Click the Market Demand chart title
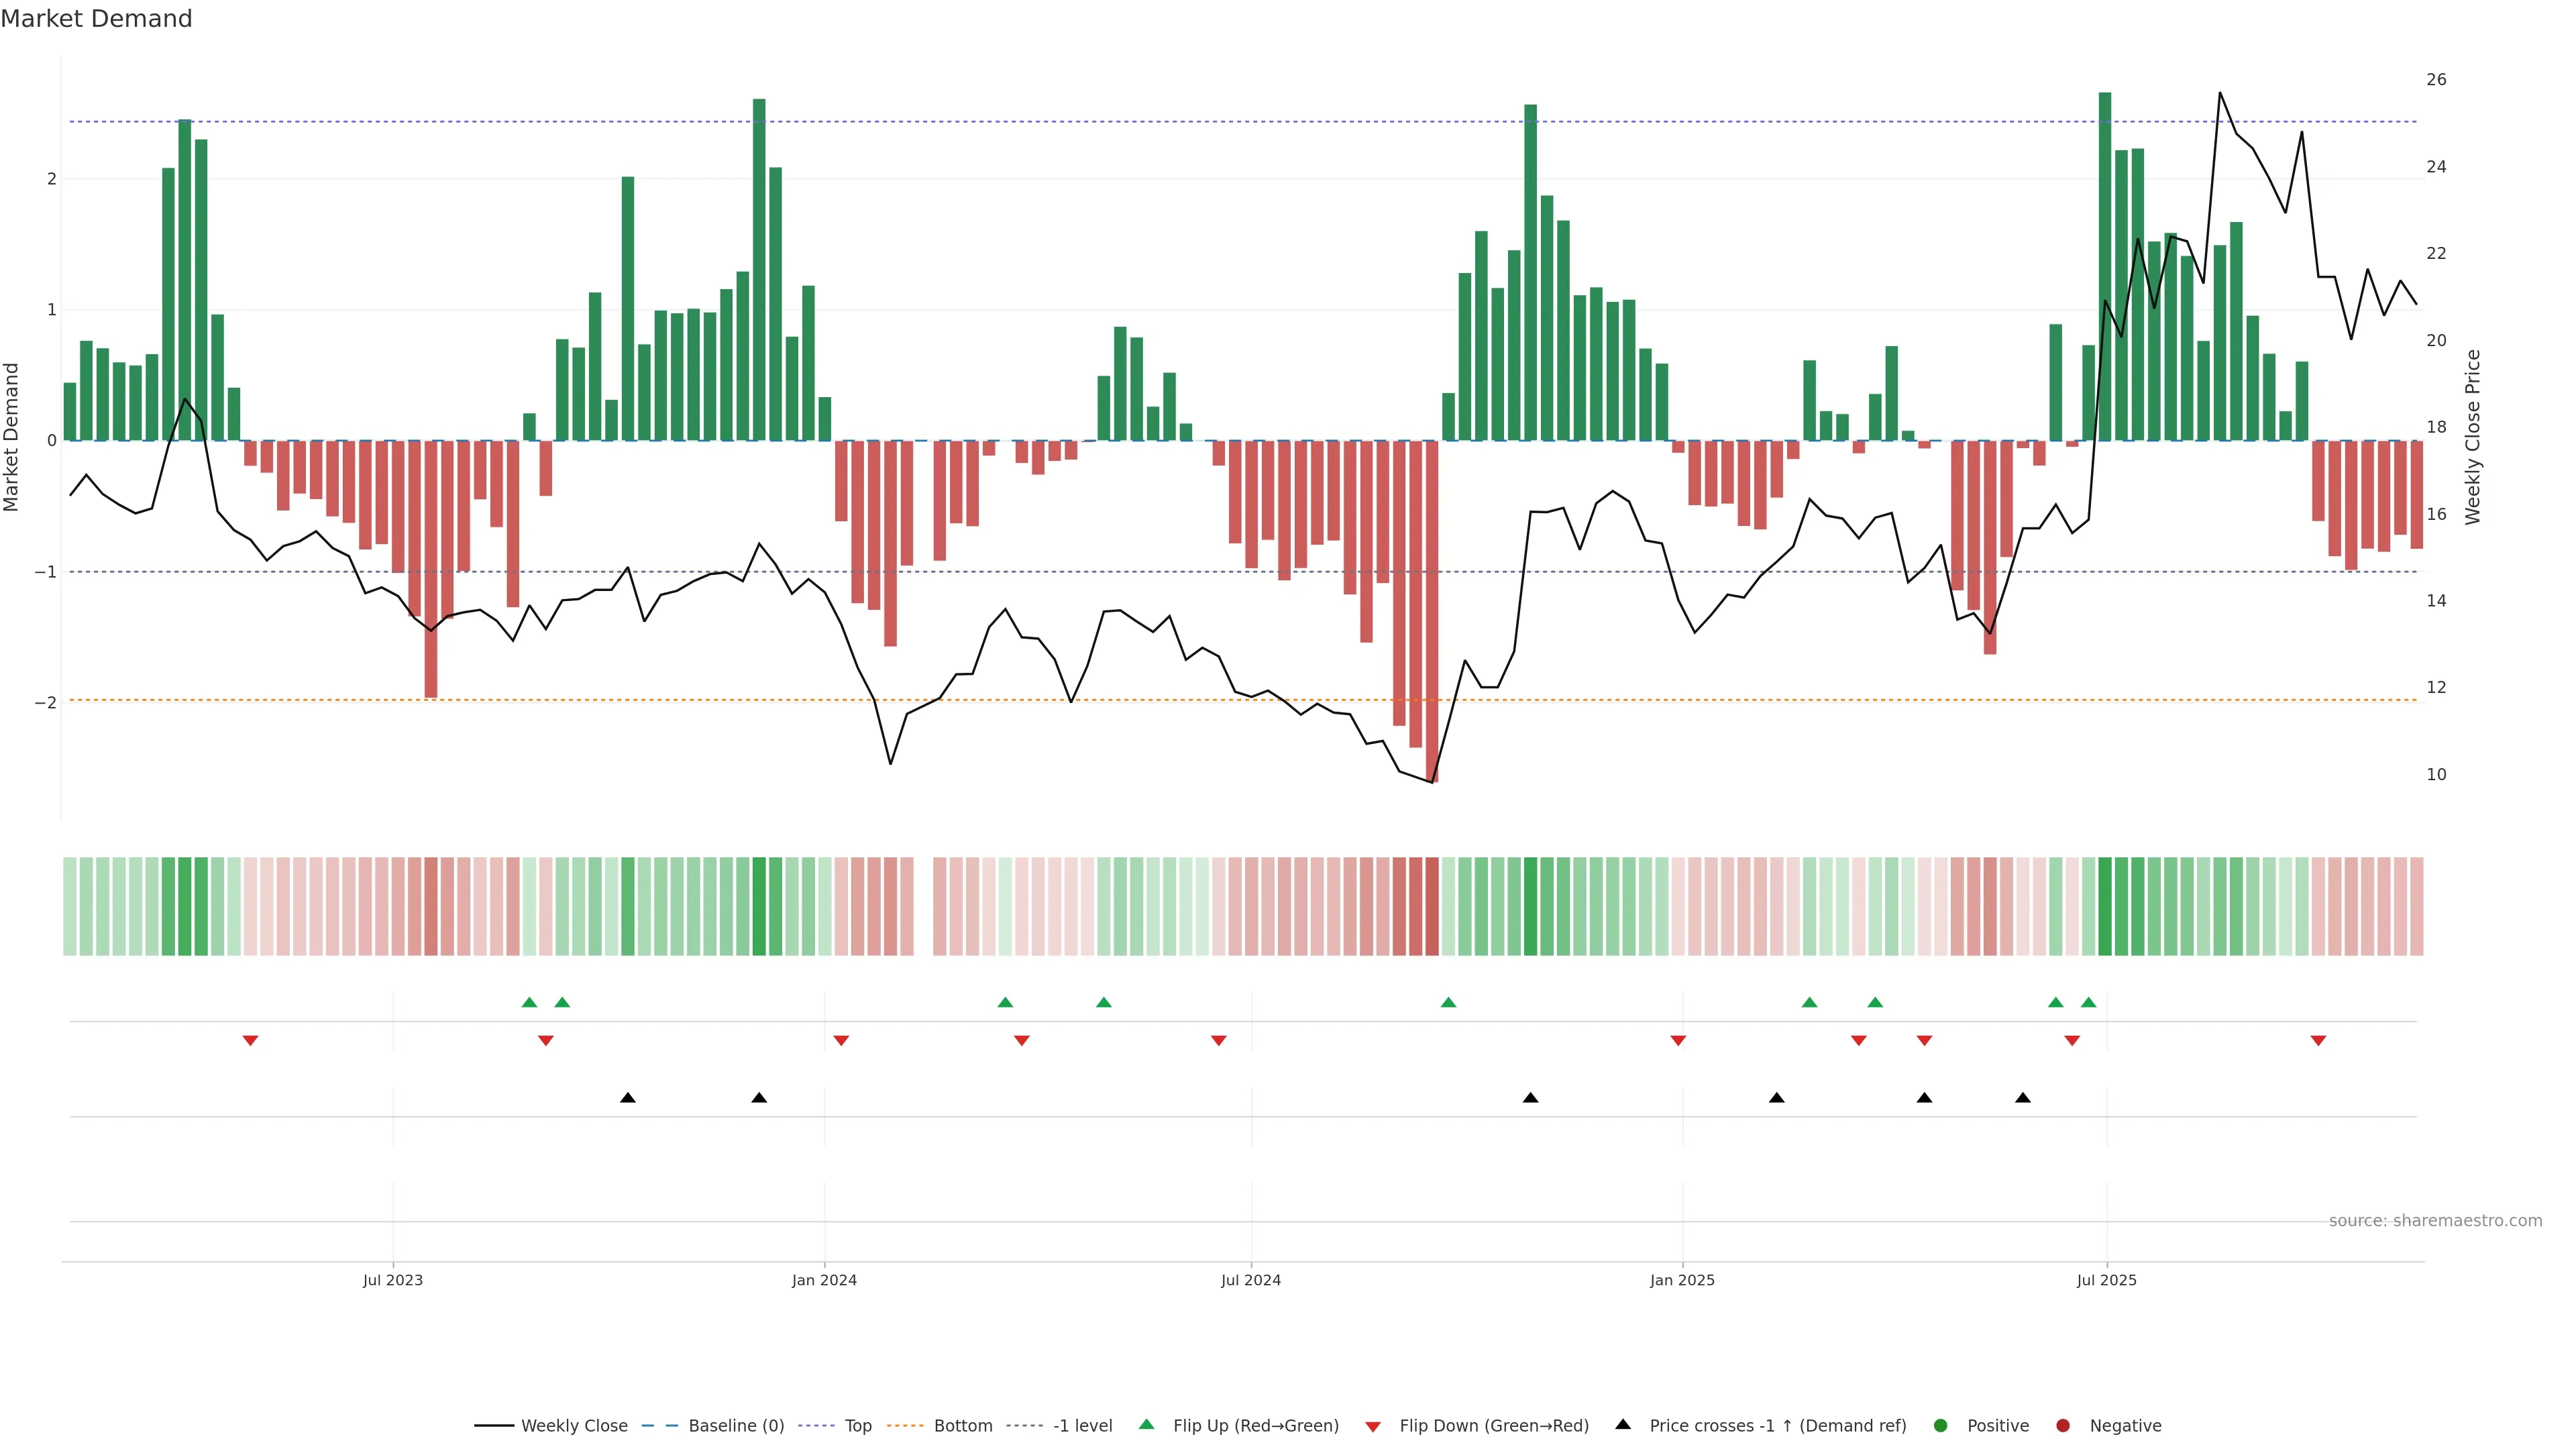The height and width of the screenshot is (1449, 2576). (x=96, y=19)
